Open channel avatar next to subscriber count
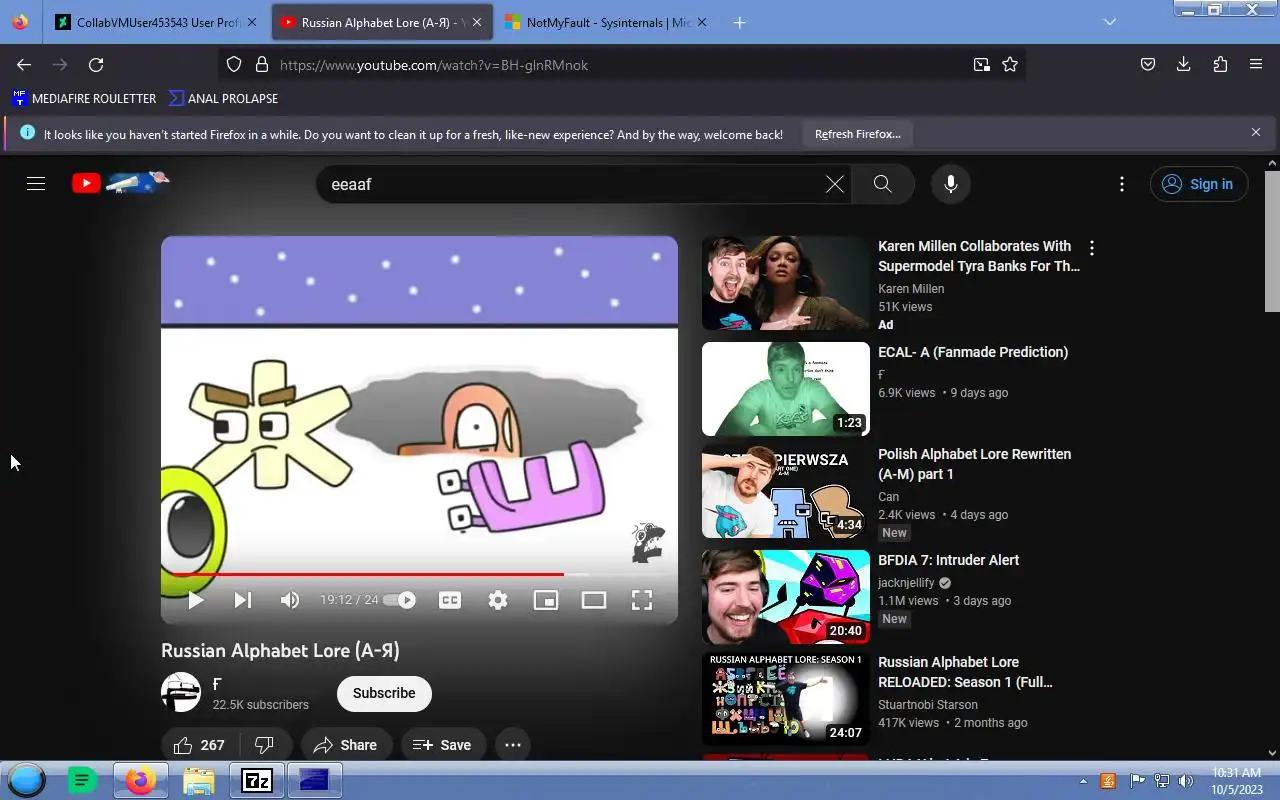Image resolution: width=1280 pixels, height=800 pixels. click(x=181, y=692)
